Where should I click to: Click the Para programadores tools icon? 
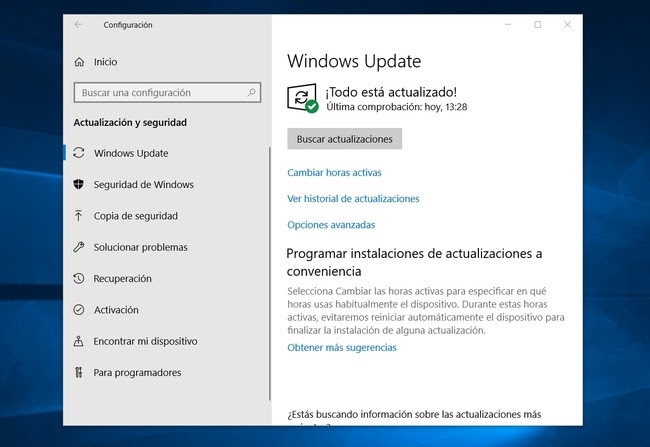click(x=78, y=372)
